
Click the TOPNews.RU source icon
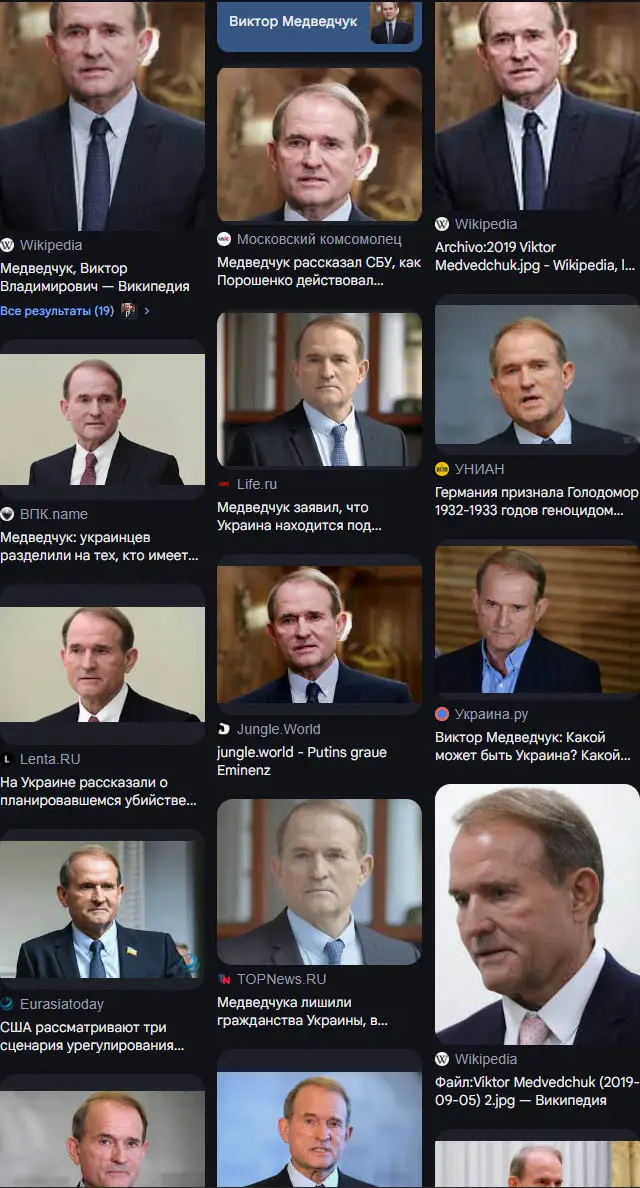click(x=224, y=979)
